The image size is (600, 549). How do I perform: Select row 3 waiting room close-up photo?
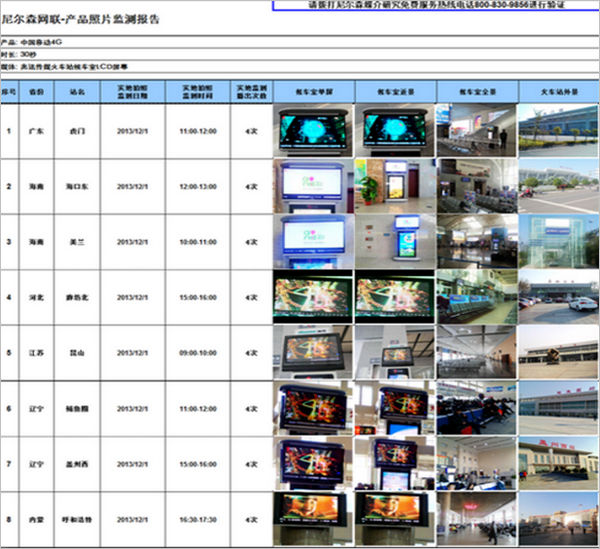click(x=395, y=242)
